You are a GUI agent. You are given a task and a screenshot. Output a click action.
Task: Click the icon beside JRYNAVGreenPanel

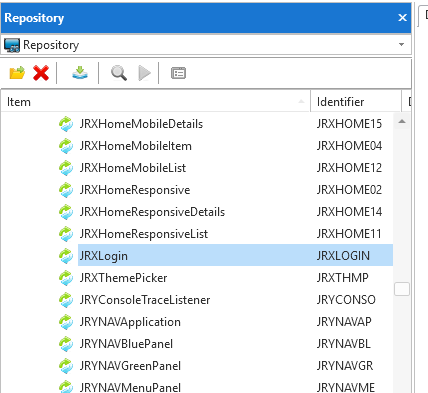(x=66, y=366)
